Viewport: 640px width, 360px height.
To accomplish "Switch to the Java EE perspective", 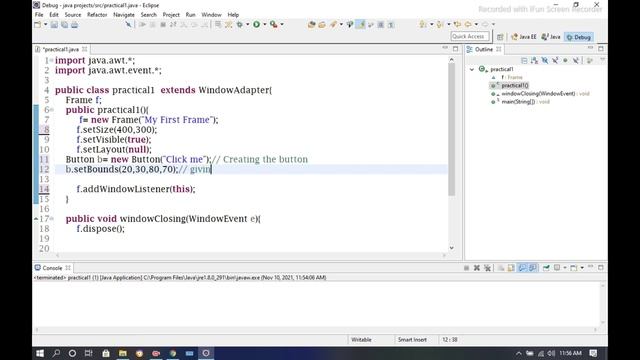I will point(524,37).
